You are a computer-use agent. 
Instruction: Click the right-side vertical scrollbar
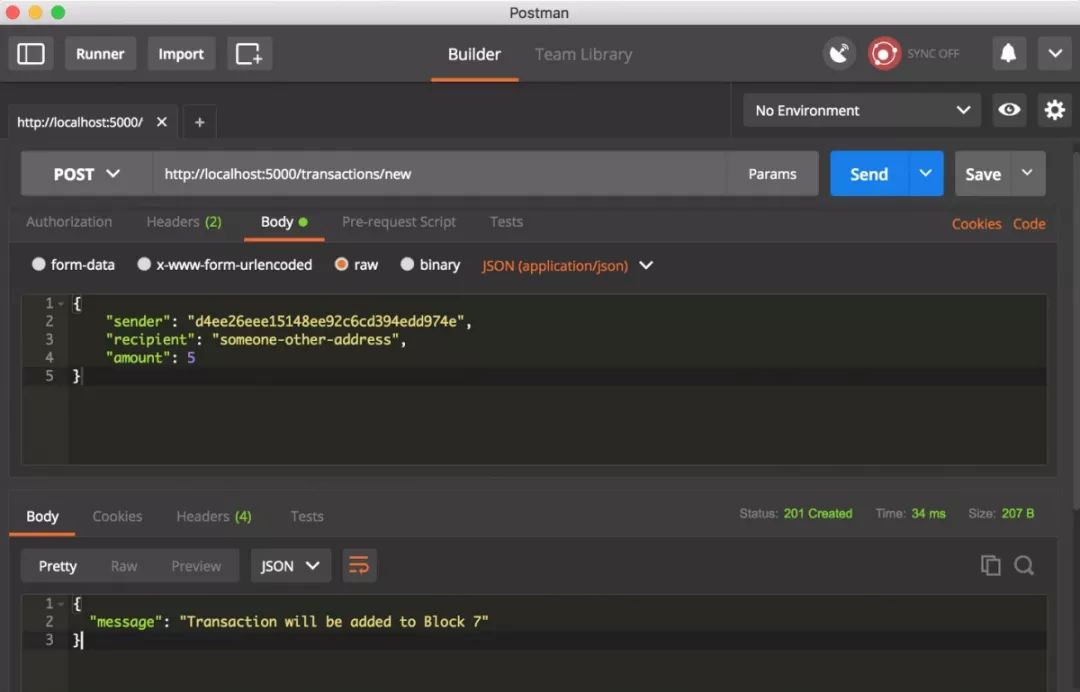pyautogui.click(x=1075, y=331)
